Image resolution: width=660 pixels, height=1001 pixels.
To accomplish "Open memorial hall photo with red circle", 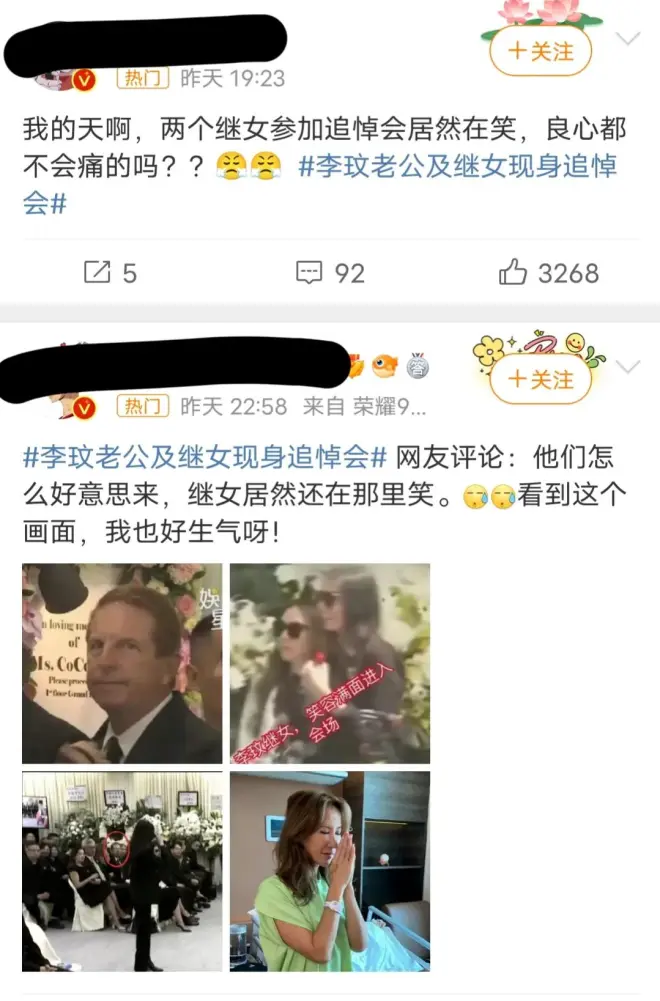I will pos(123,871).
